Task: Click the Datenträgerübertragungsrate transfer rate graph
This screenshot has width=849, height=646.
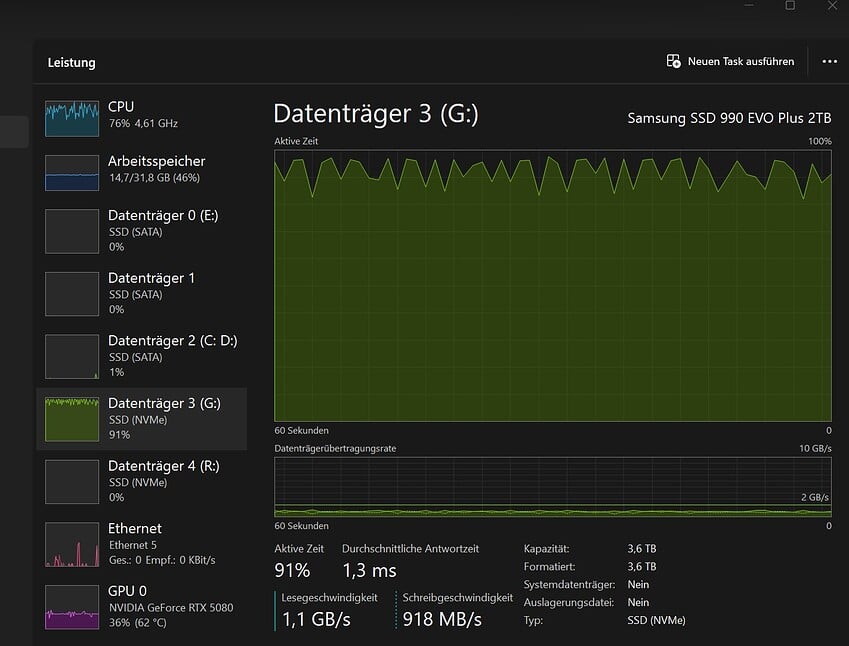Action: 552,487
